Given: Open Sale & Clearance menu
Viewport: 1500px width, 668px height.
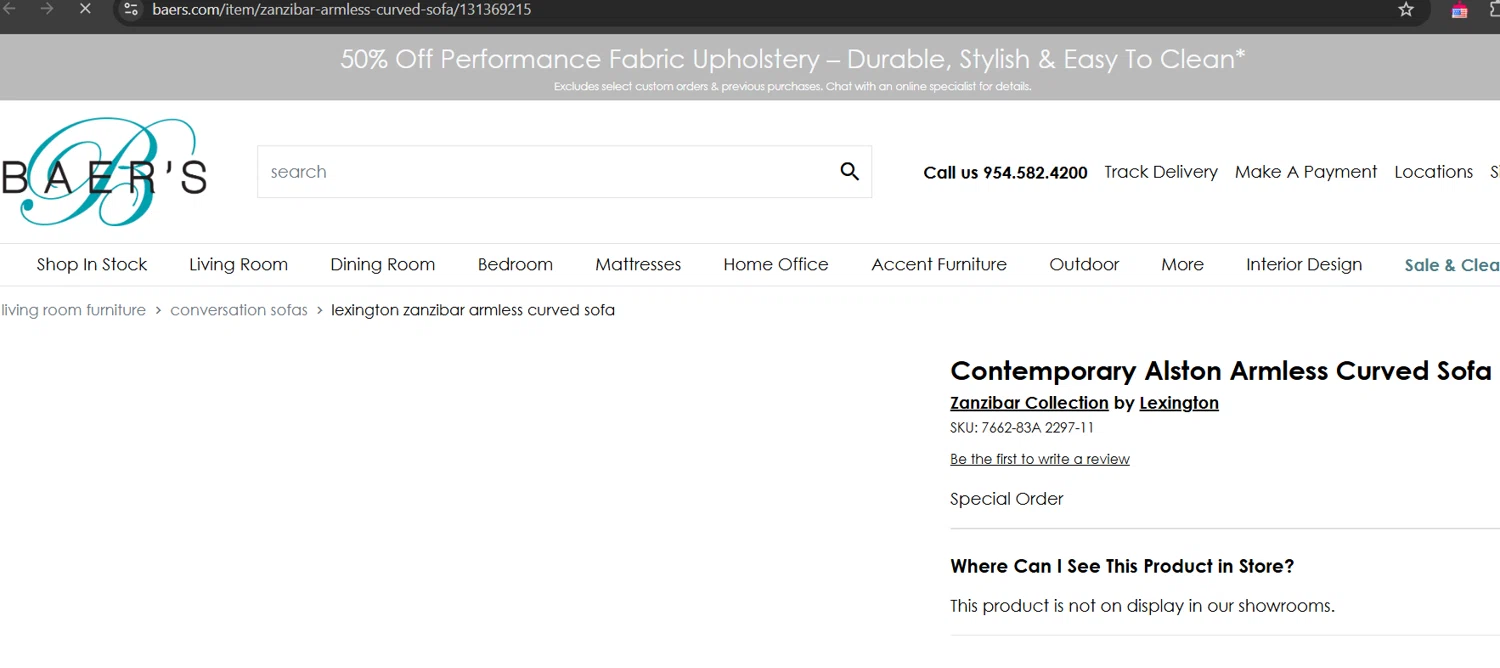Looking at the screenshot, I should click(1452, 265).
